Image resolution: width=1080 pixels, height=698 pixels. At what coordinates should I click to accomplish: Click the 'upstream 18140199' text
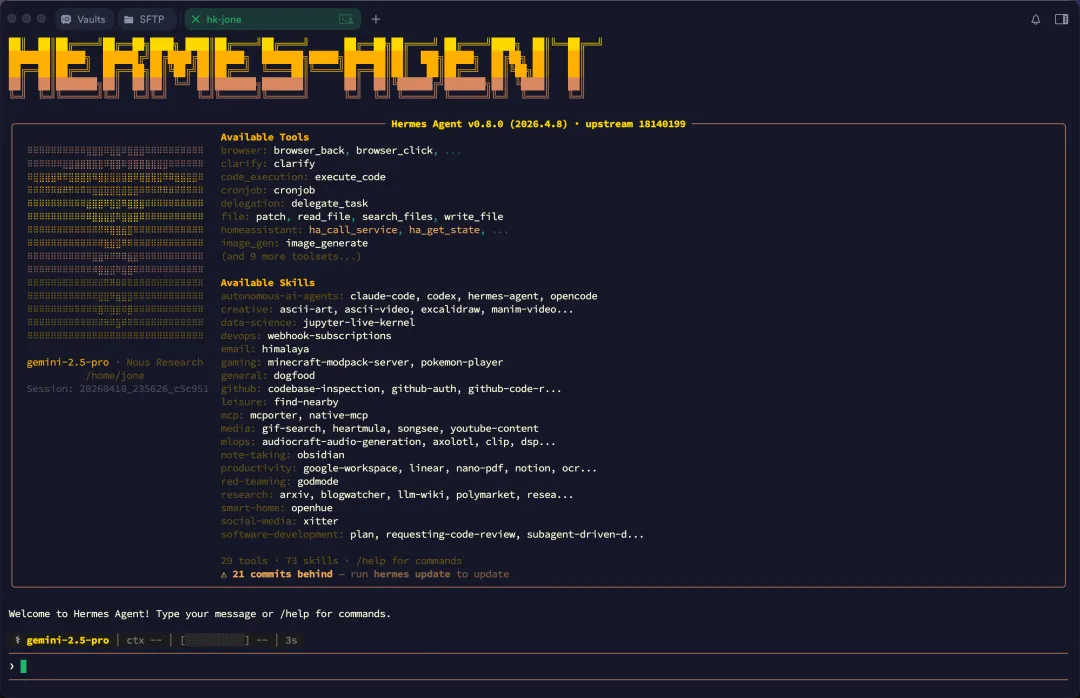(x=635, y=124)
